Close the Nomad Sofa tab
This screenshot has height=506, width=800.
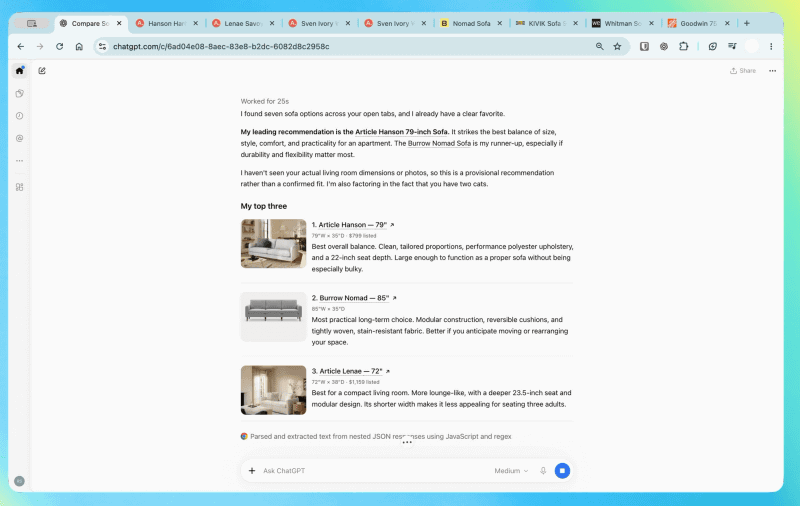point(499,23)
